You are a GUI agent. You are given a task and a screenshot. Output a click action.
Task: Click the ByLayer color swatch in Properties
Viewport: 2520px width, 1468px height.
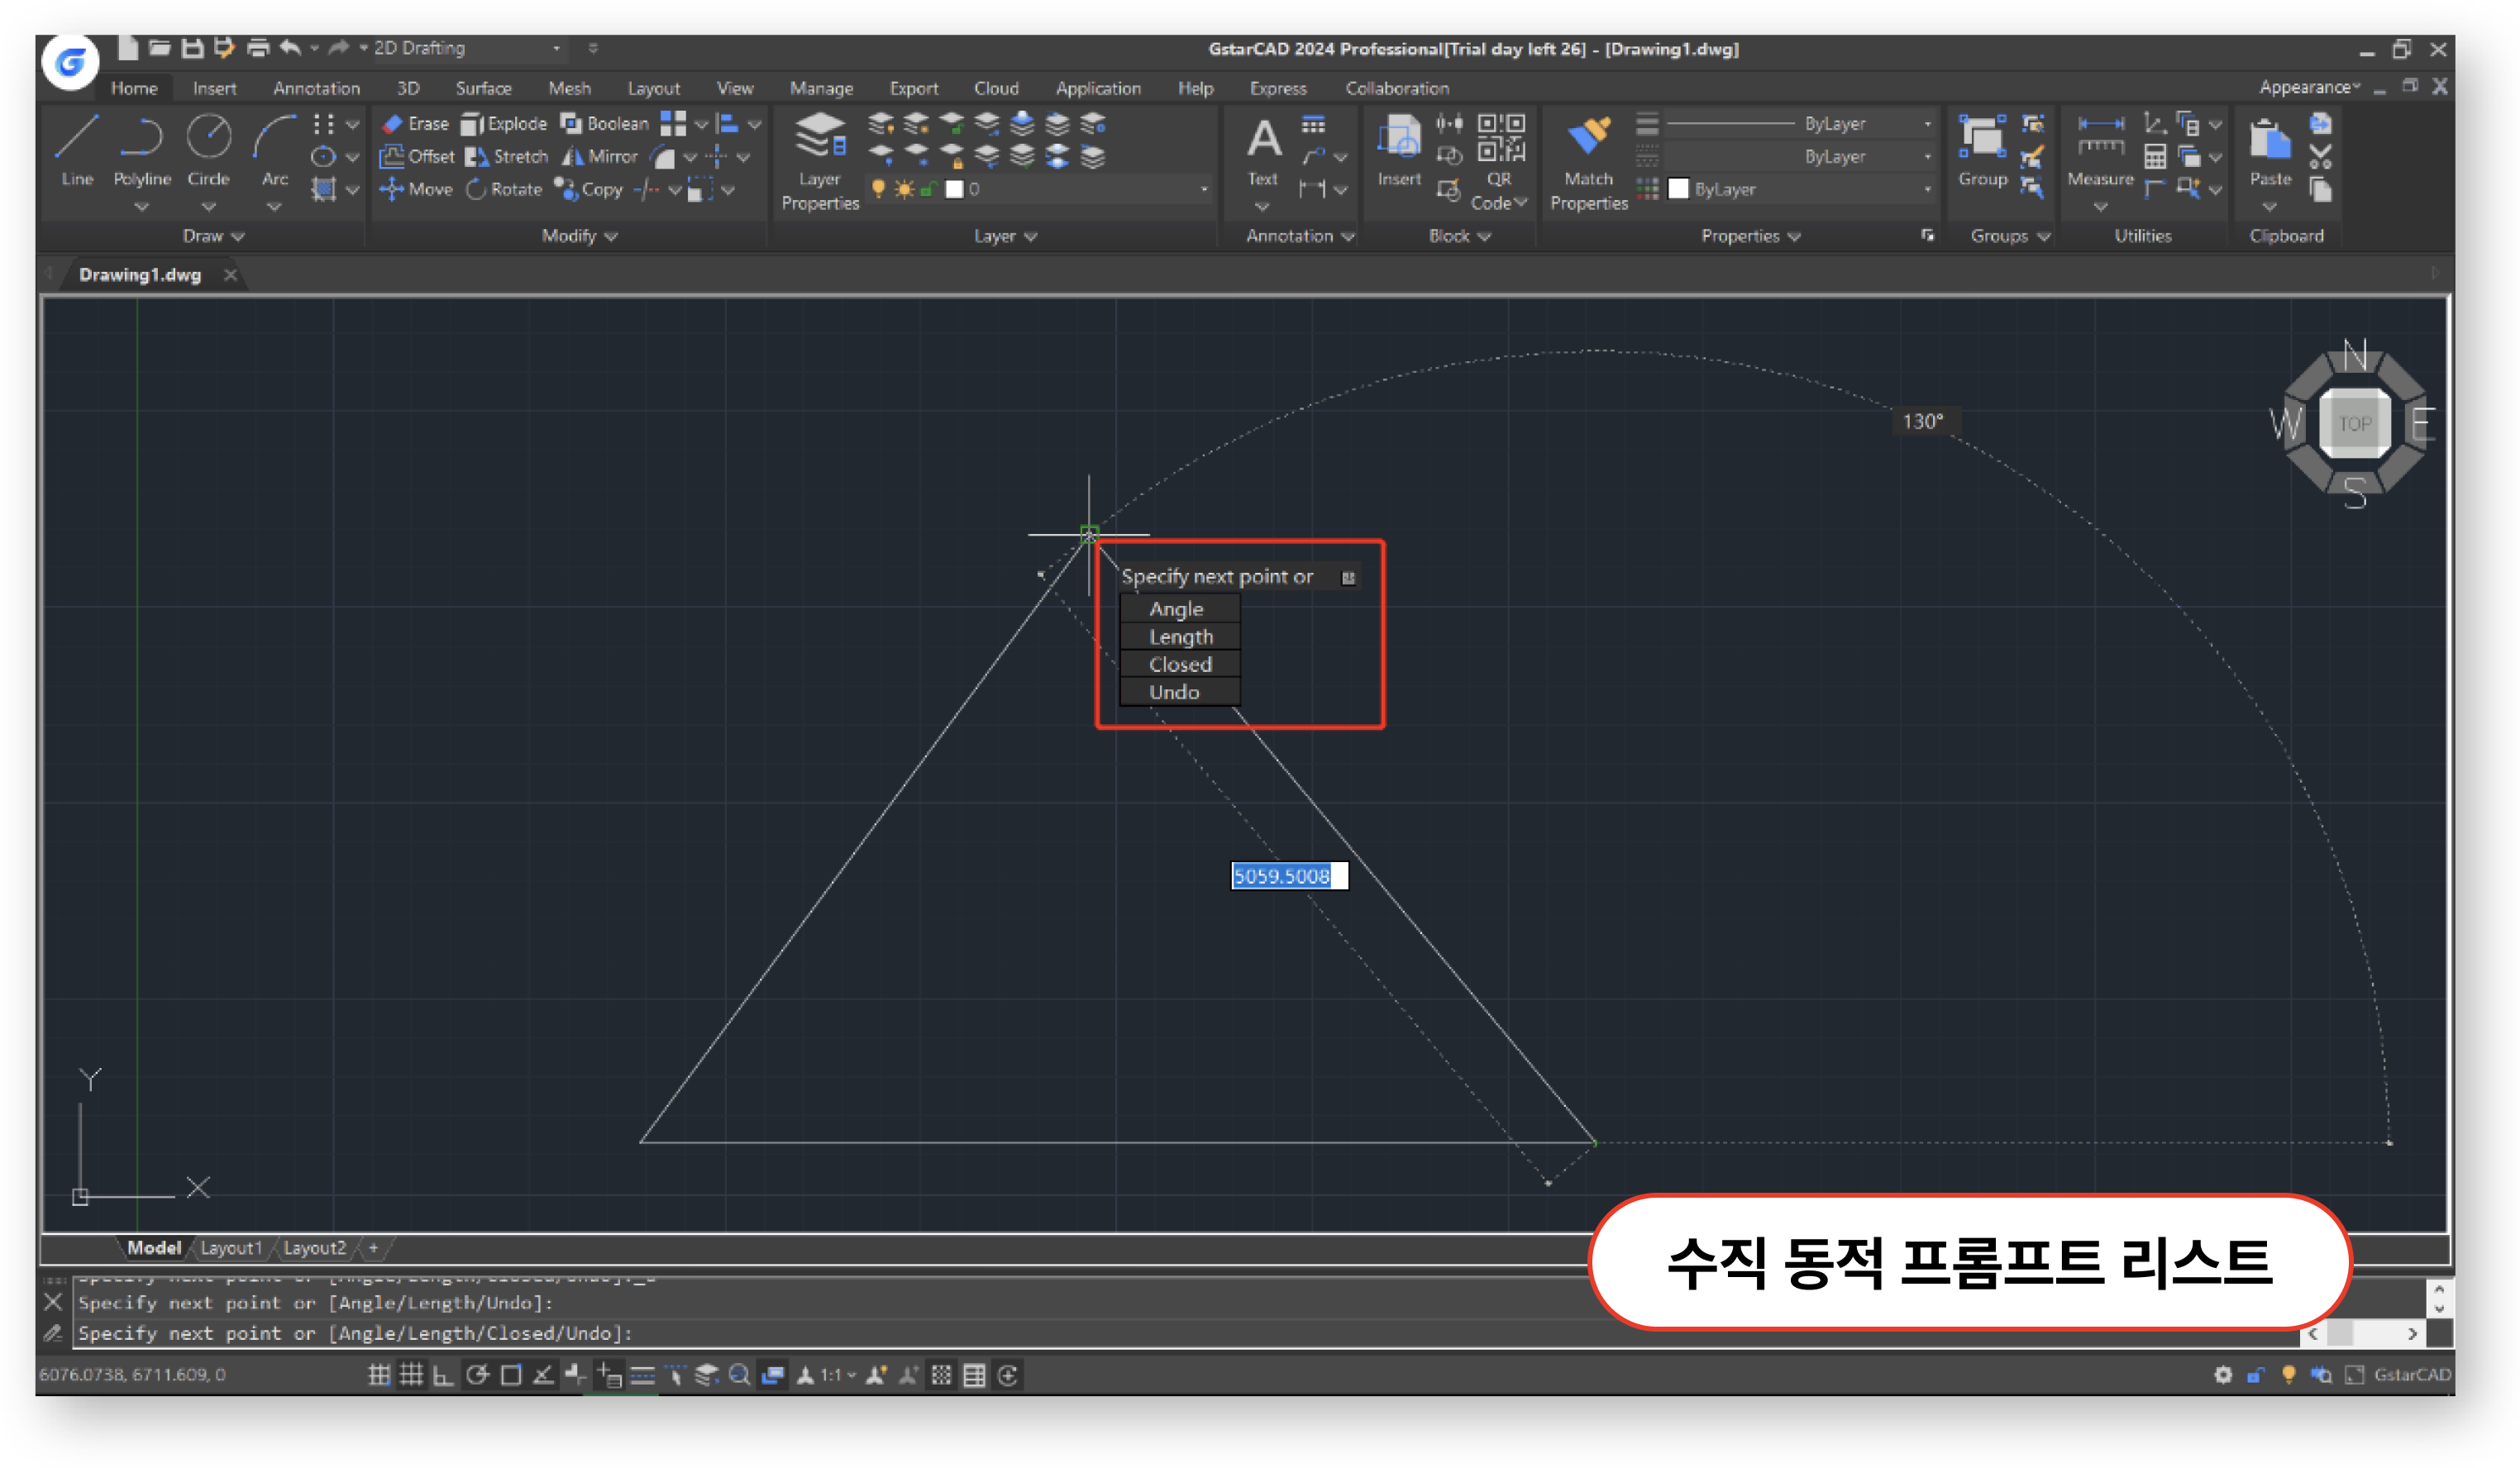[1678, 189]
